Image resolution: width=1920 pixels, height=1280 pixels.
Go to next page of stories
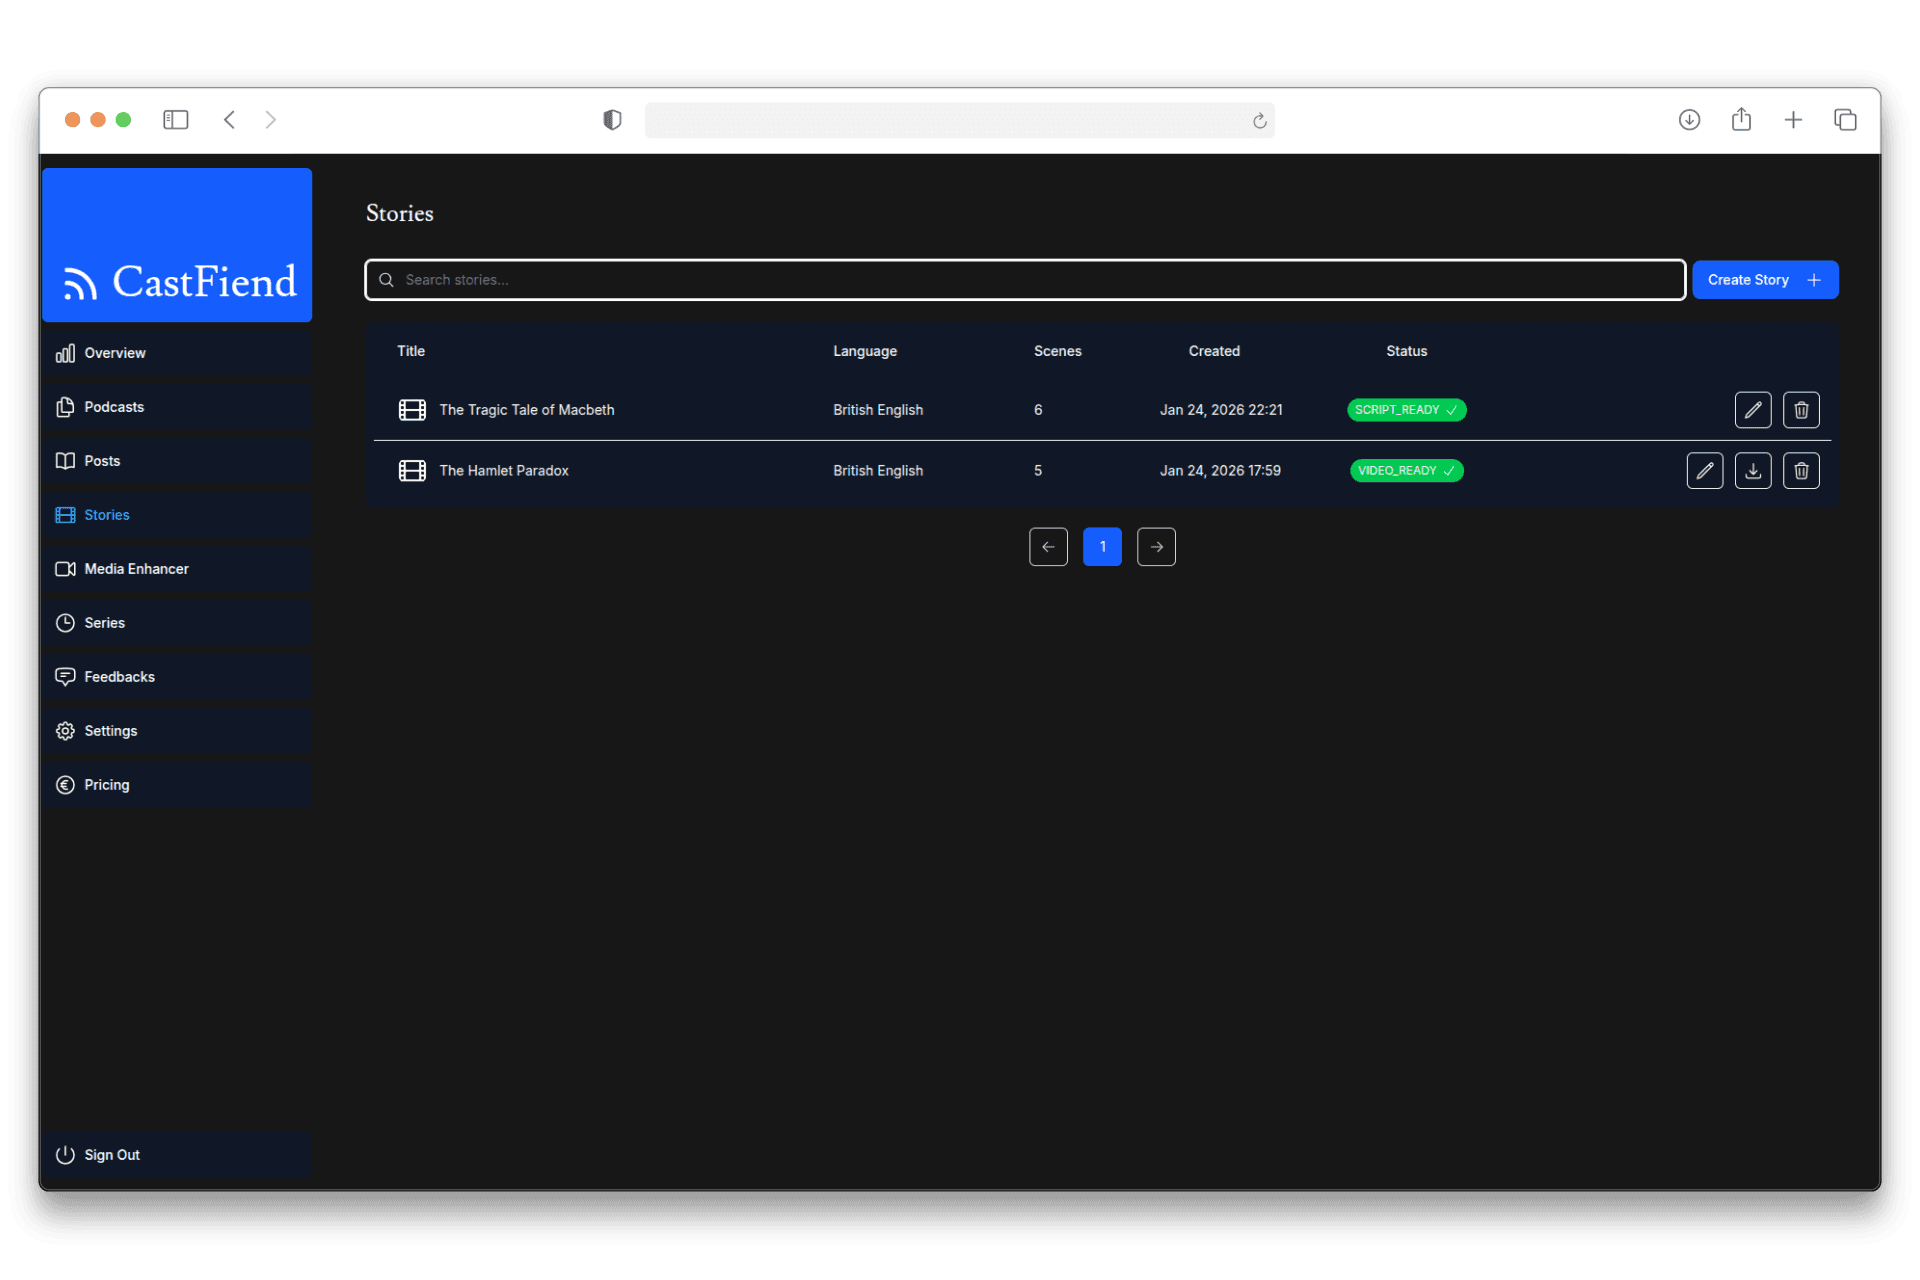1155,547
